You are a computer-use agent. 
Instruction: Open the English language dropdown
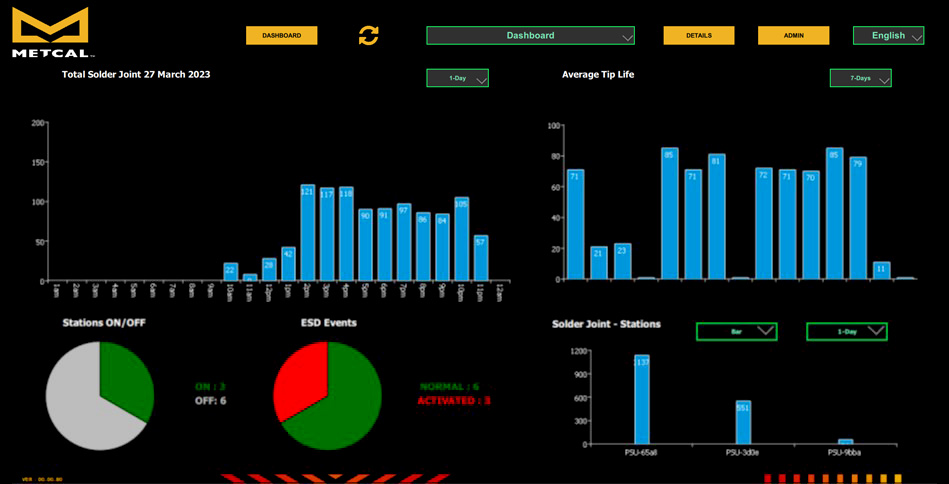(888, 36)
